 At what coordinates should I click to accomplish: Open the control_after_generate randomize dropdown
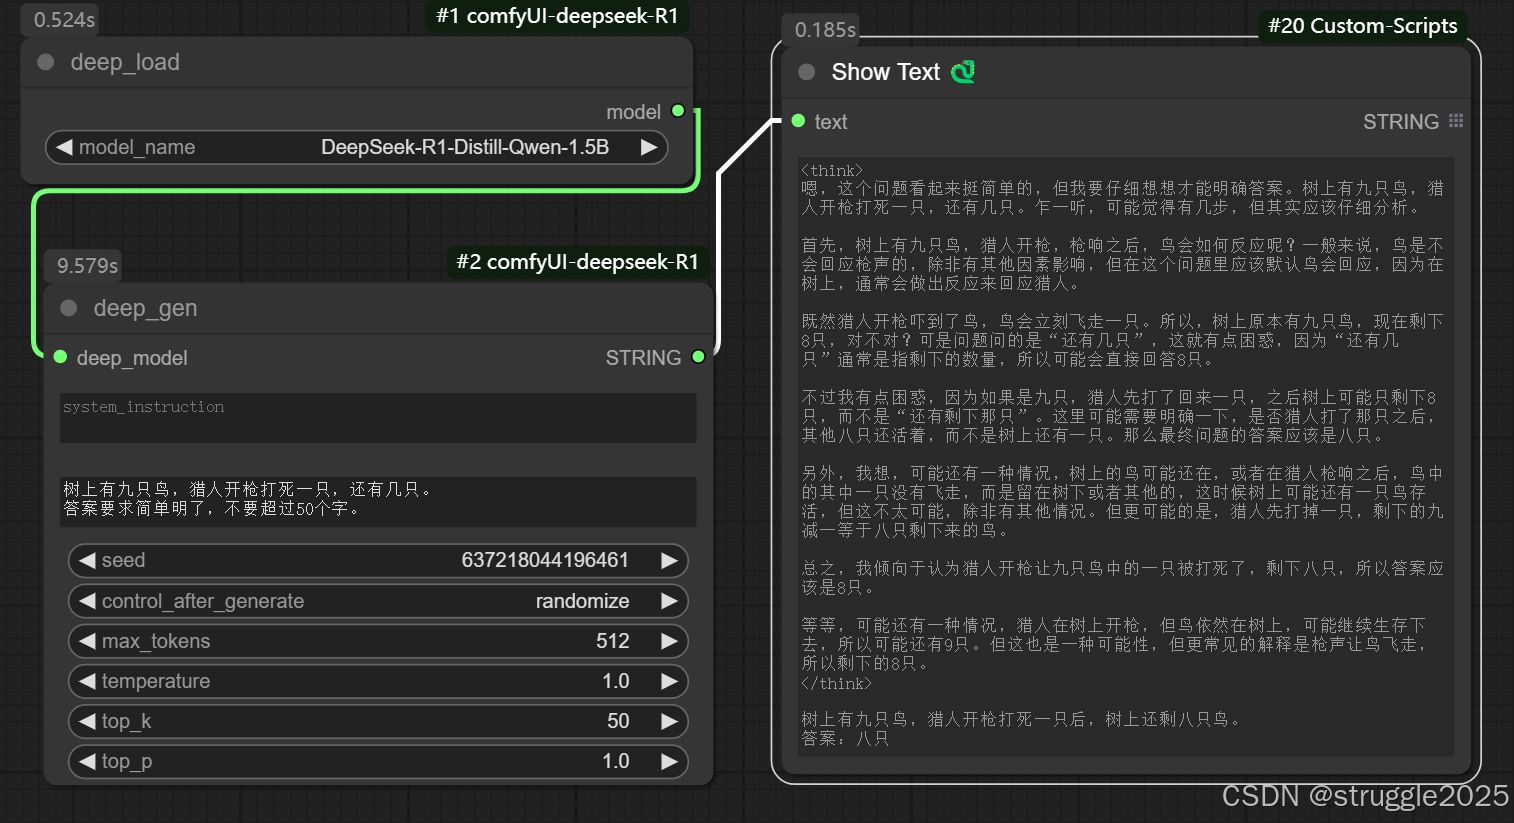[x=378, y=601]
